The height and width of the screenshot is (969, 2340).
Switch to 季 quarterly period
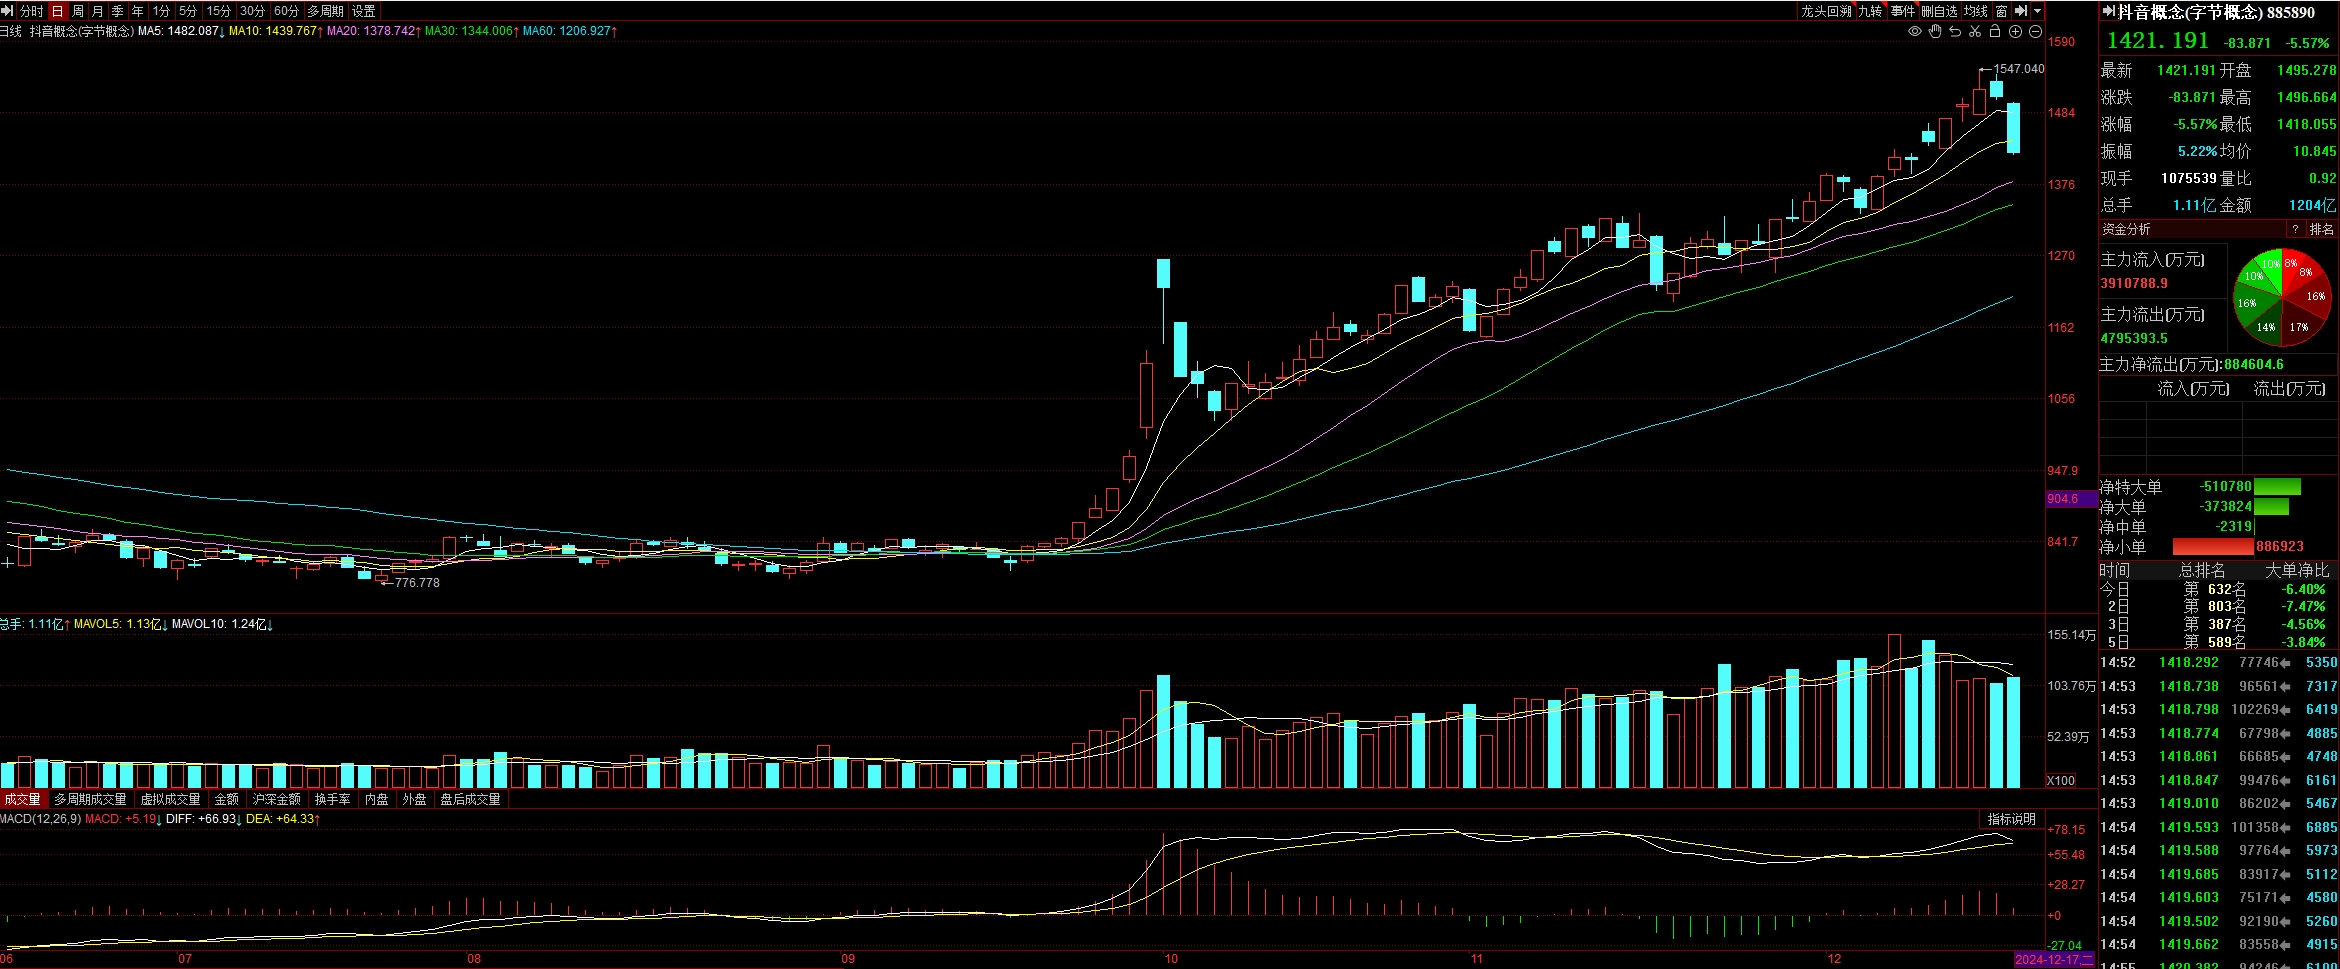118,11
